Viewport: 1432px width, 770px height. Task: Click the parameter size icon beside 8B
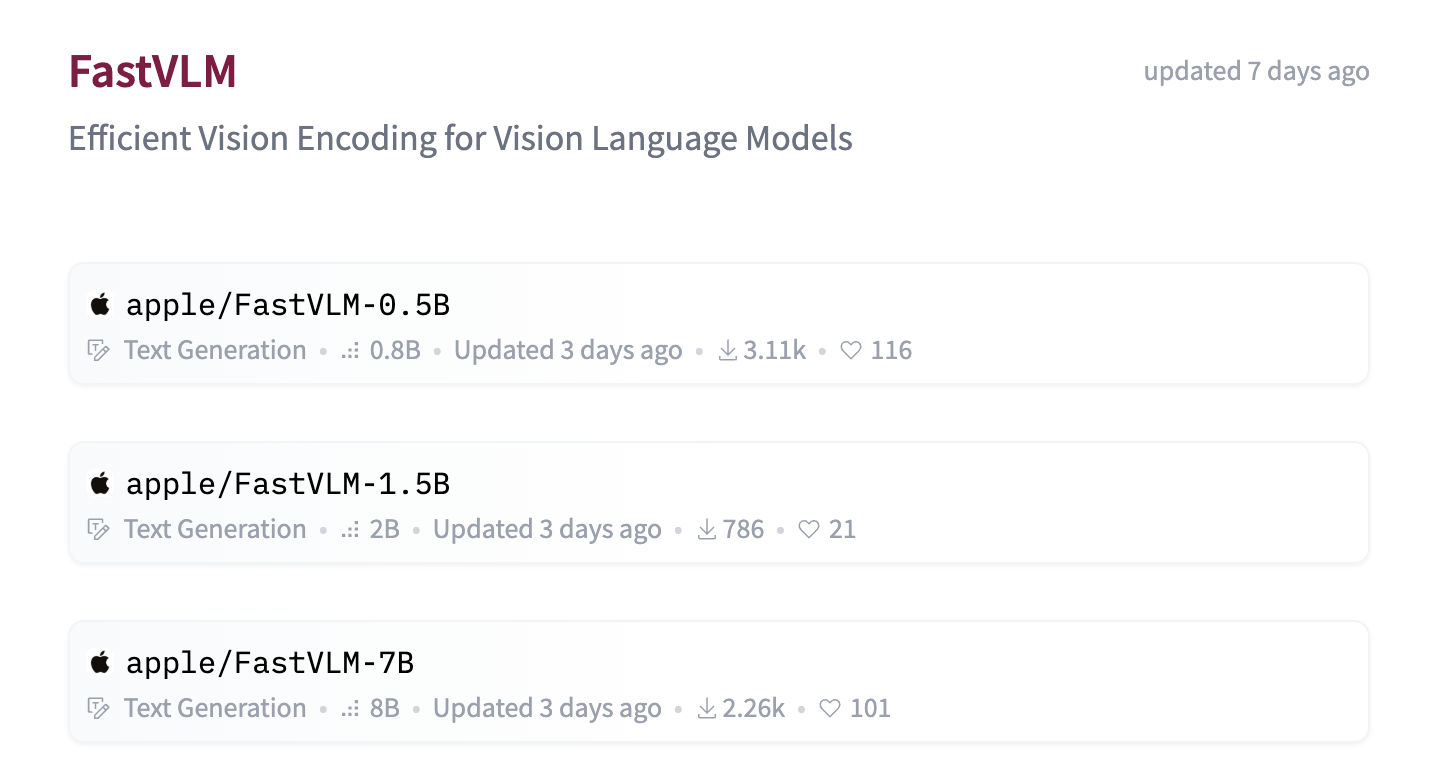tap(350, 709)
